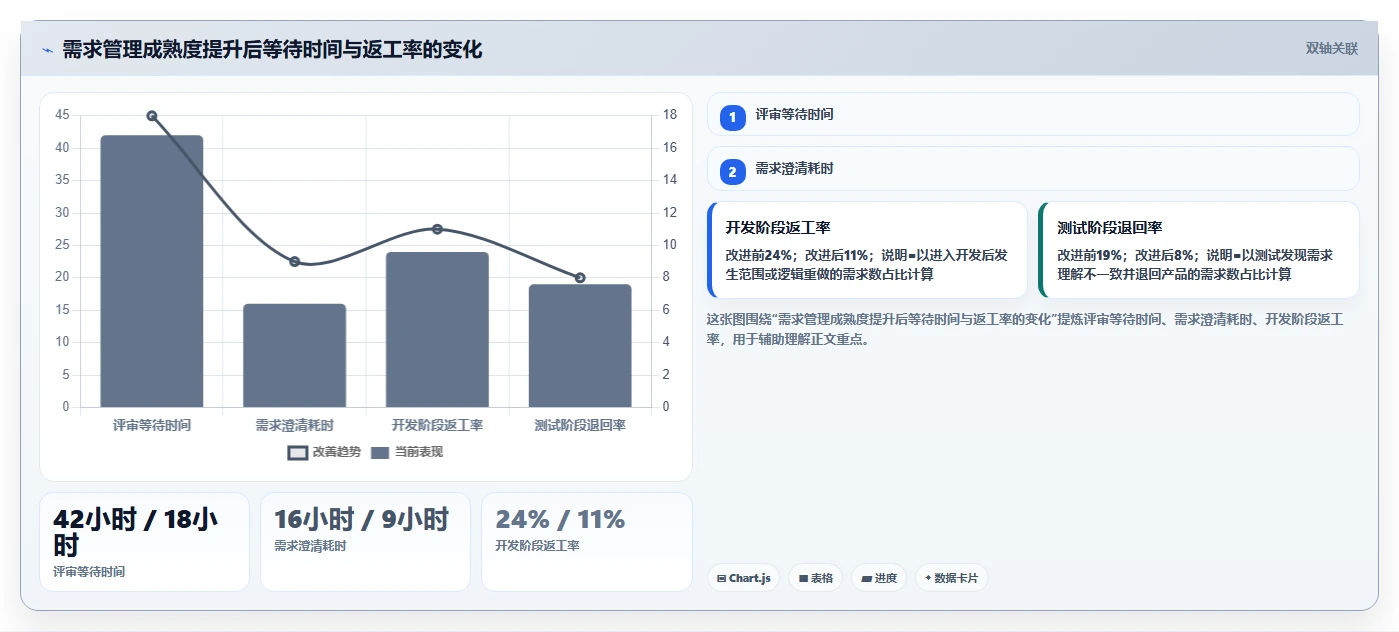Toggle the 改善趋势 legend item

[324, 452]
